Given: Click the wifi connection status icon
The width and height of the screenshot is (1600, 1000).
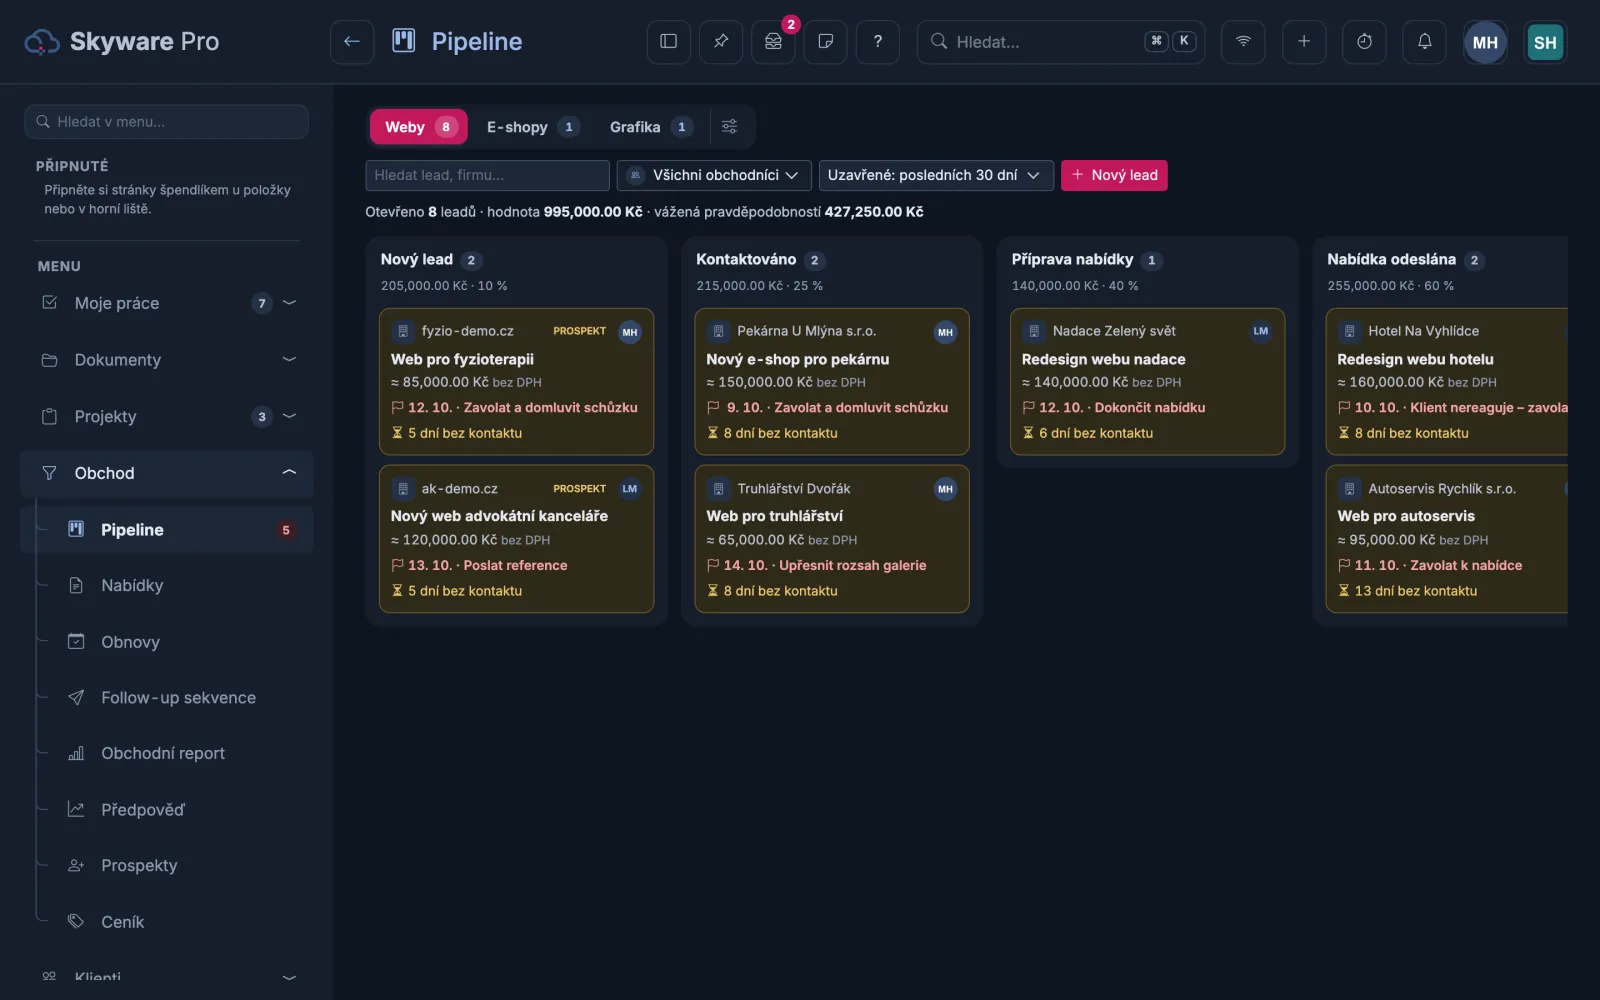Looking at the screenshot, I should coord(1244,42).
